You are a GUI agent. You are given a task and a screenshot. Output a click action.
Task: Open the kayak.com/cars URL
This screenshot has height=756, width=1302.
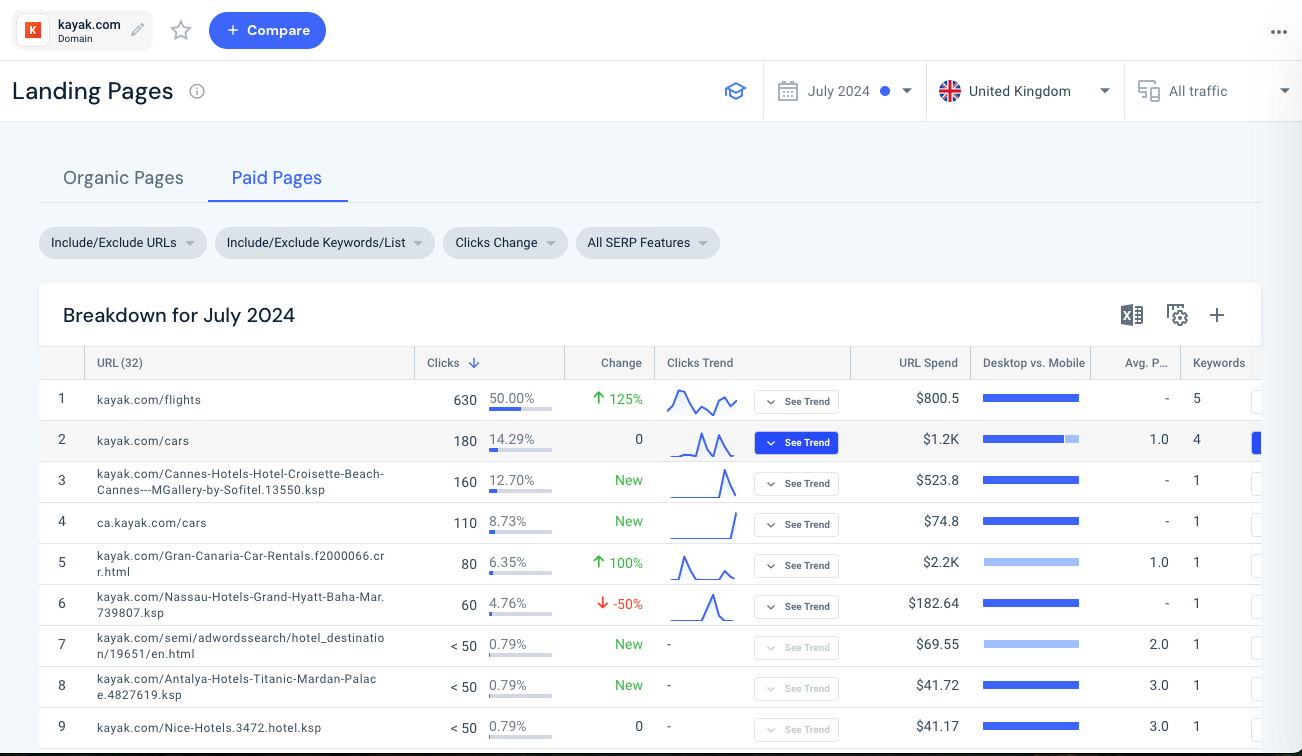tap(143, 441)
